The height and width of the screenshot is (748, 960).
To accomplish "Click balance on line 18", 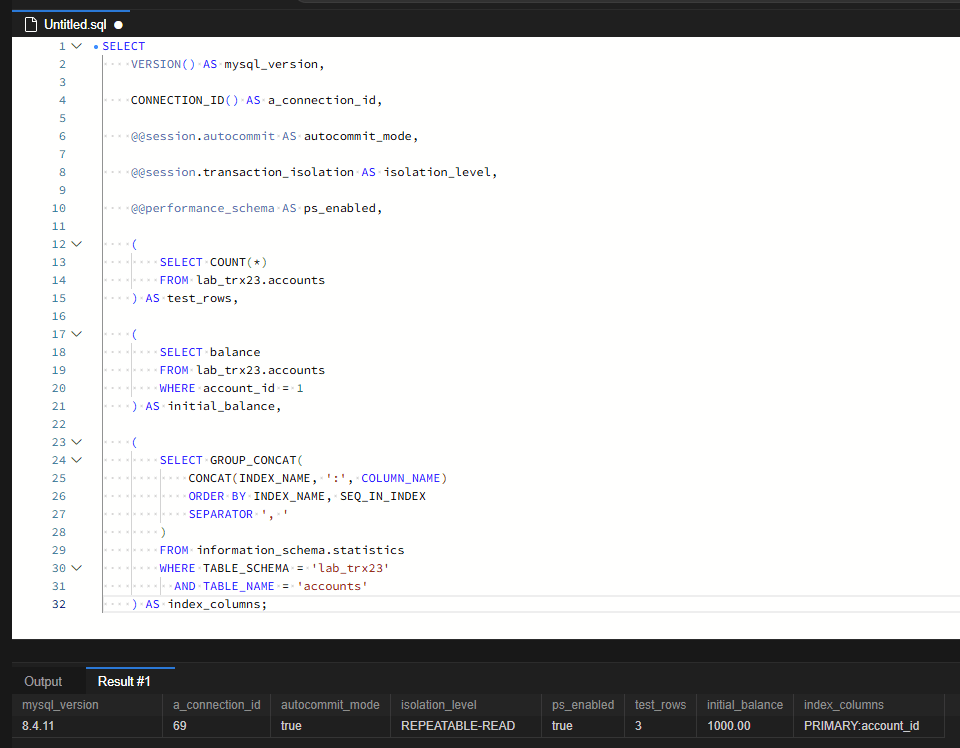I will tap(235, 352).
